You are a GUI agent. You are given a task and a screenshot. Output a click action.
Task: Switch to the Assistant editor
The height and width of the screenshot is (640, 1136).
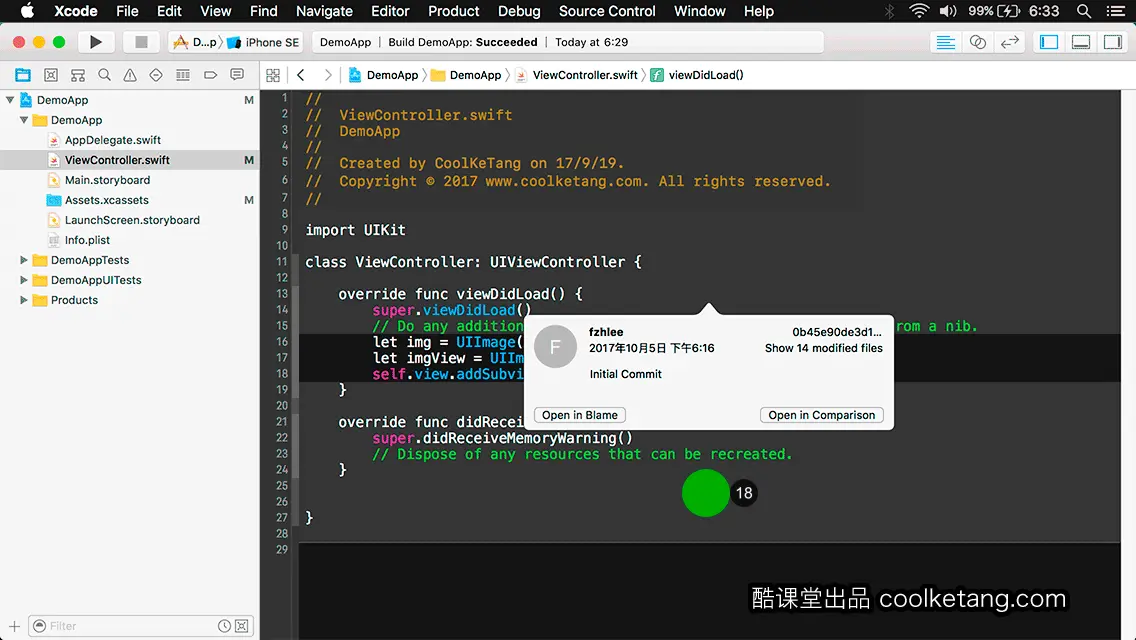tap(977, 42)
